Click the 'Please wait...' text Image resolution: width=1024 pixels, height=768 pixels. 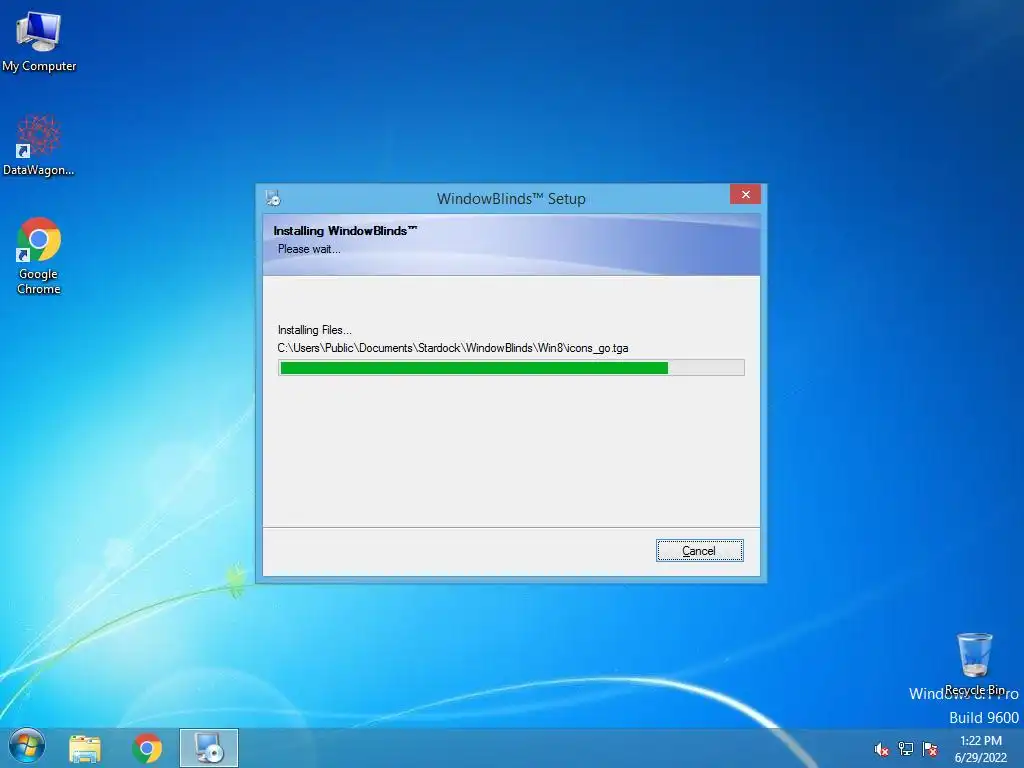(x=309, y=249)
